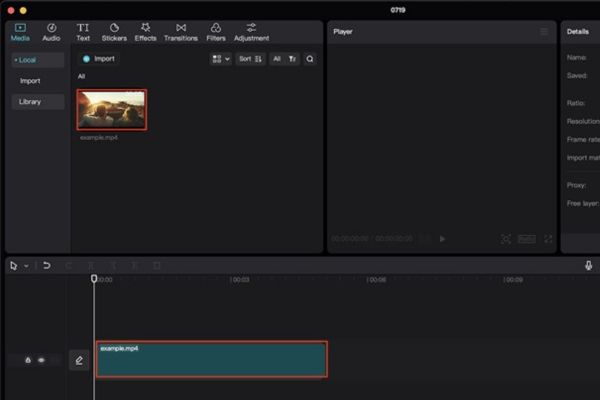The image size is (600, 400).
Task: Open the Text tab
Action: pos(83,32)
